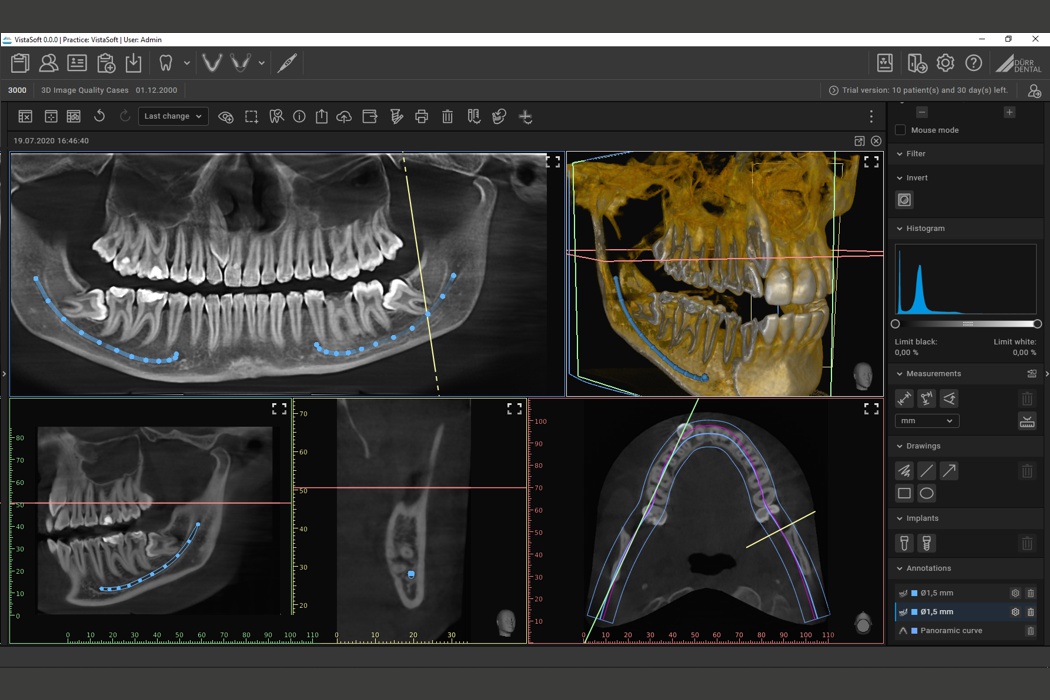Toggle the Invert image button

[904, 200]
